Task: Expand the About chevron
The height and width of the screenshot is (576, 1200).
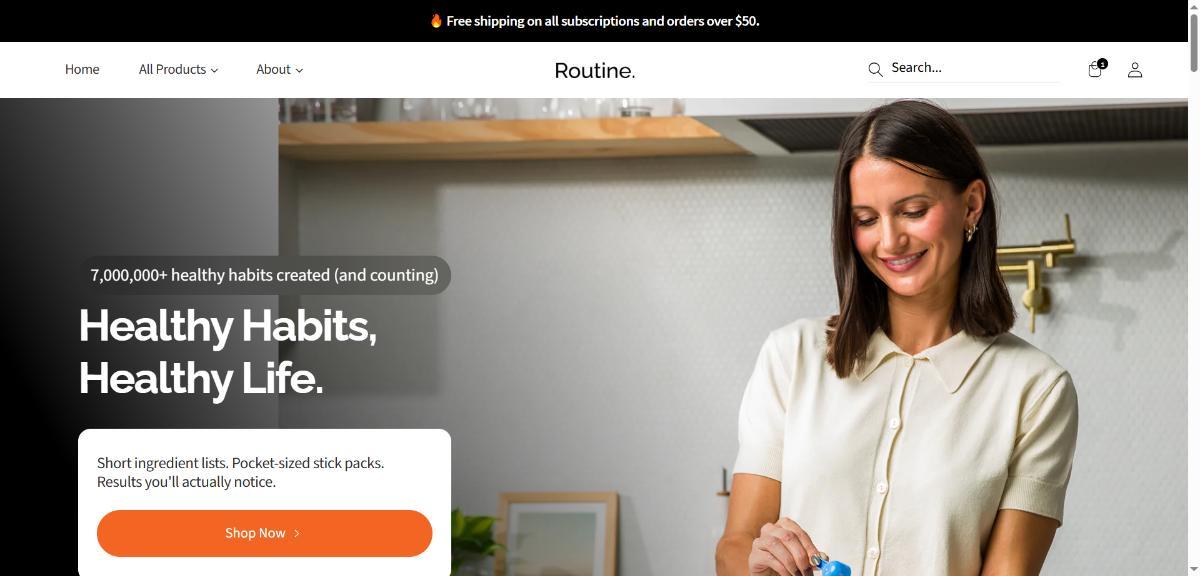Action: (x=299, y=70)
